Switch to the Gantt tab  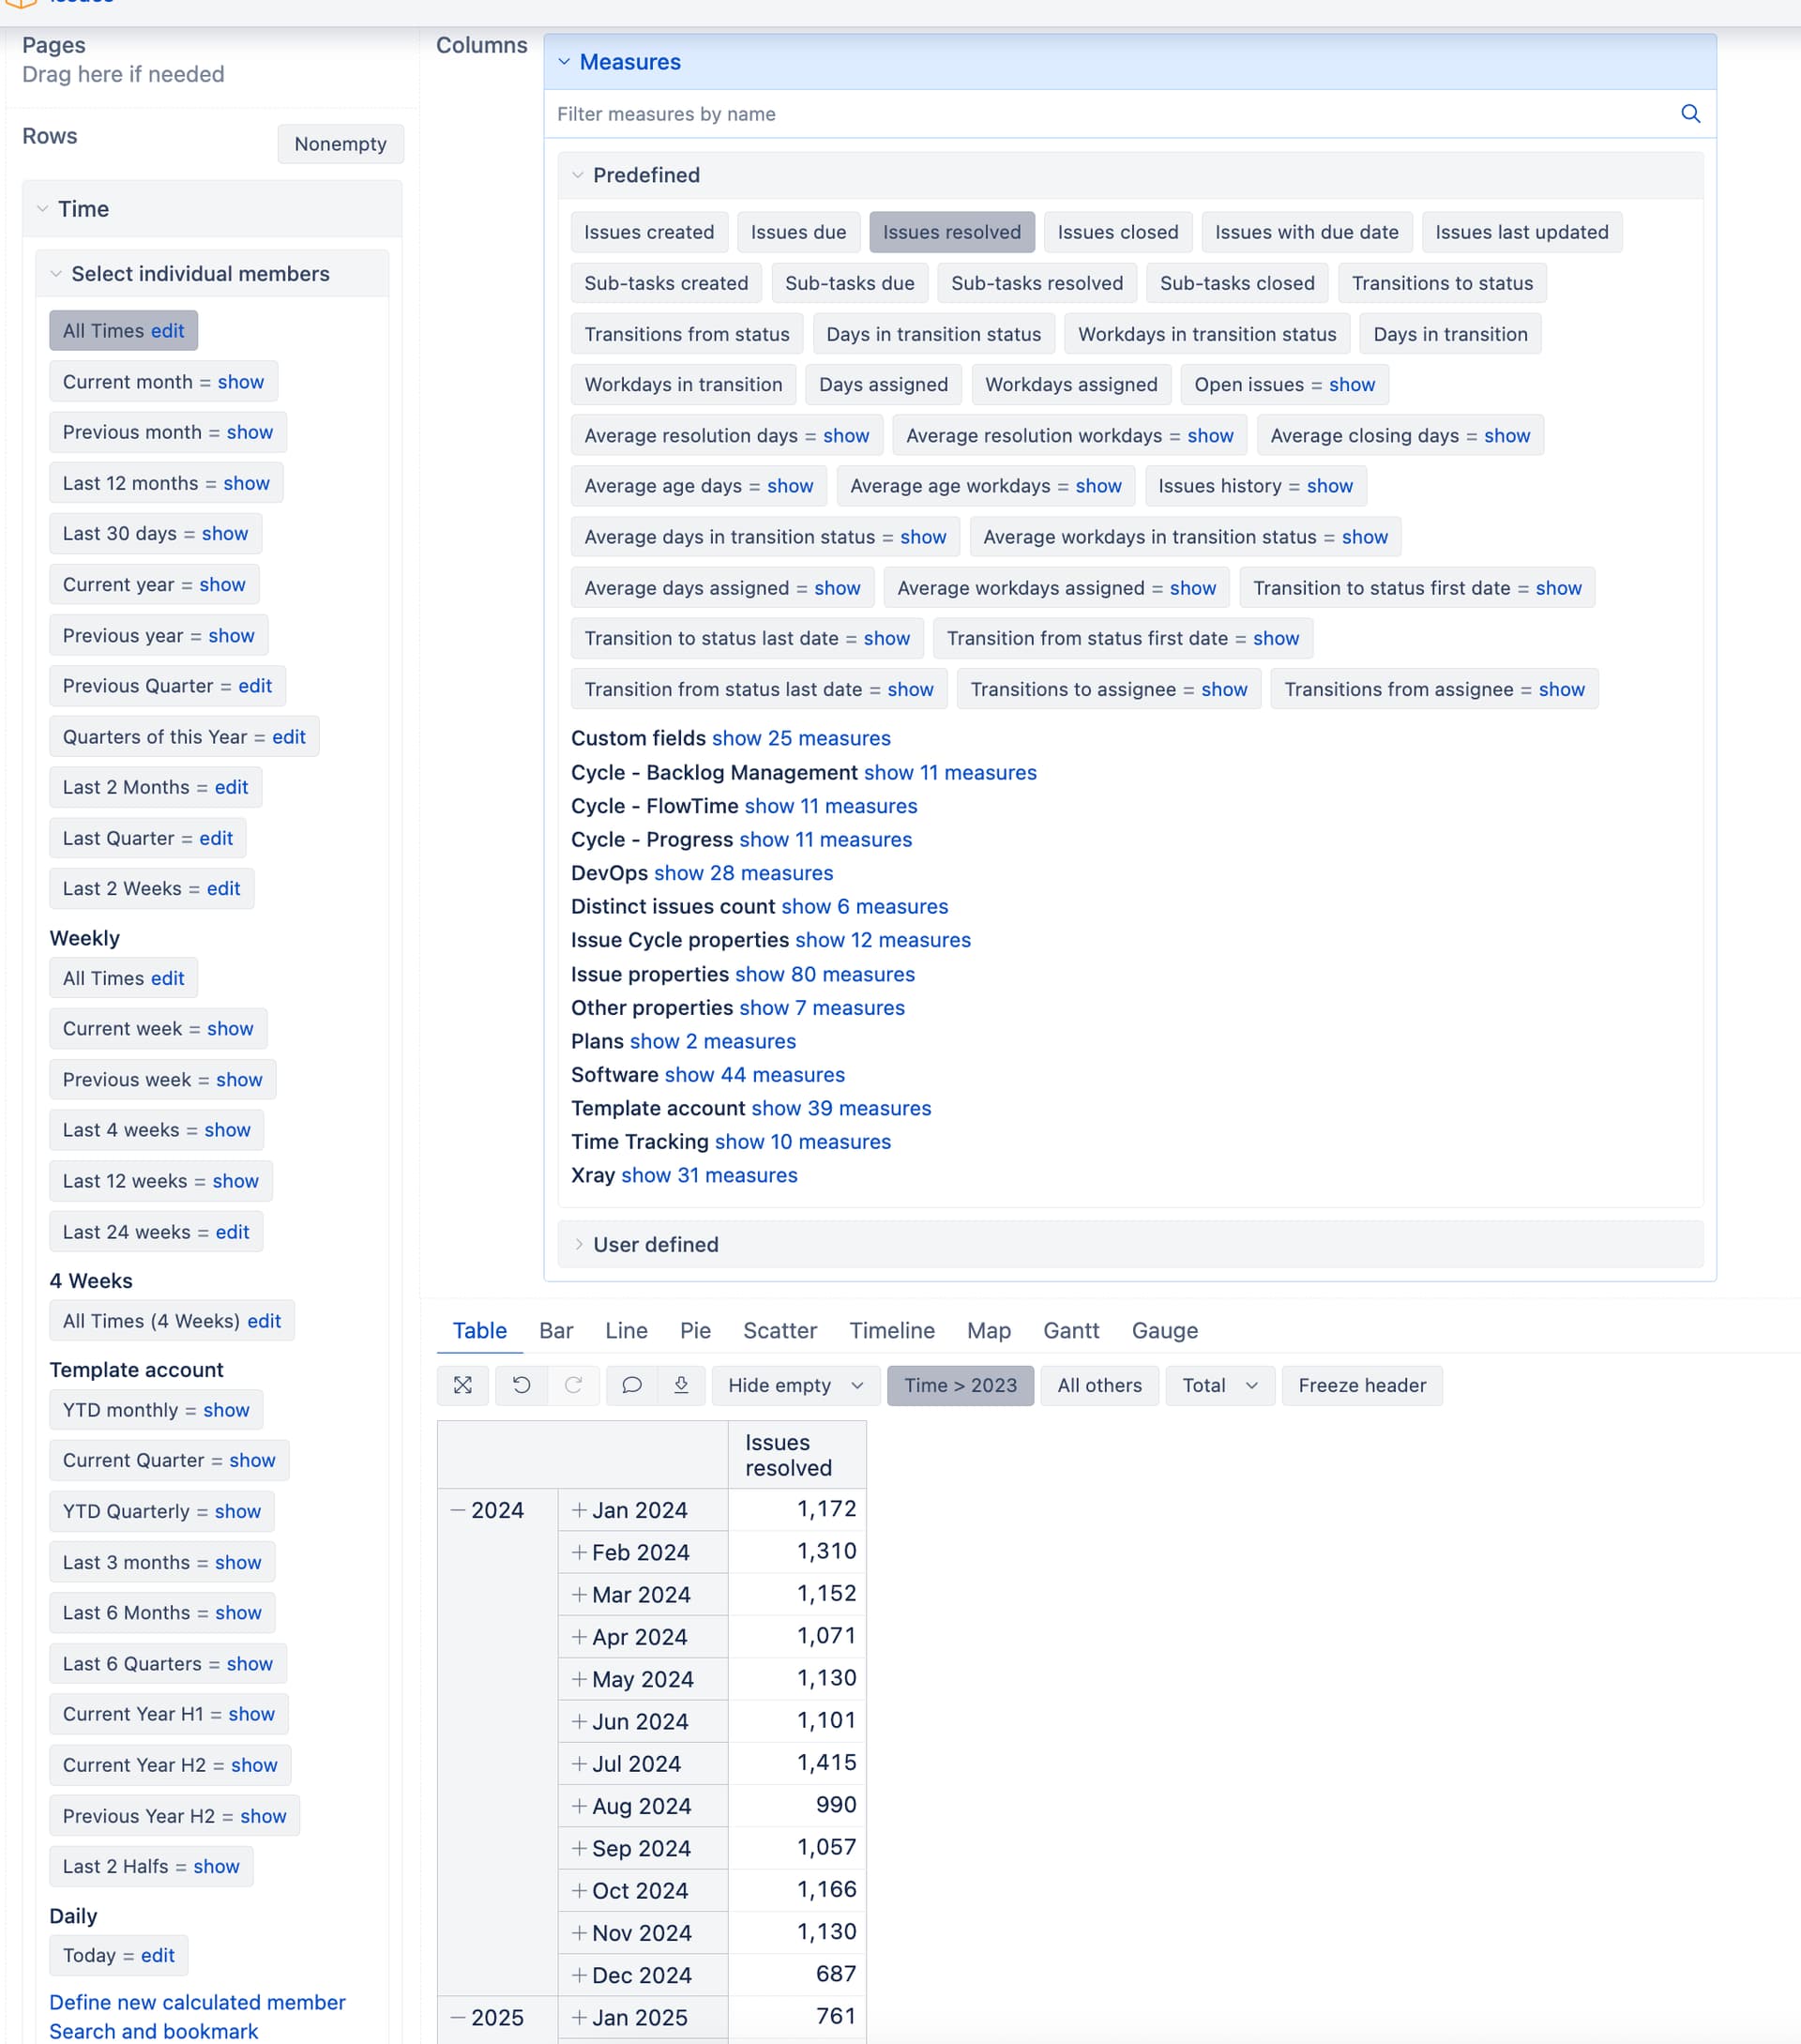pos(1071,1330)
